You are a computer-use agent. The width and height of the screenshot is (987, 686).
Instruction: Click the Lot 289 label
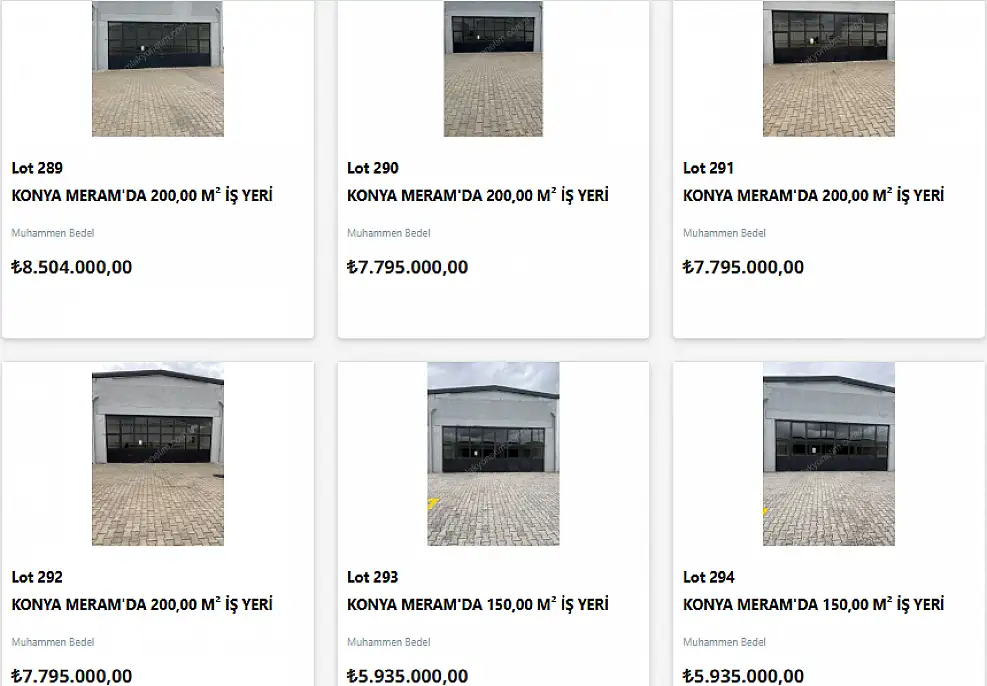point(37,168)
